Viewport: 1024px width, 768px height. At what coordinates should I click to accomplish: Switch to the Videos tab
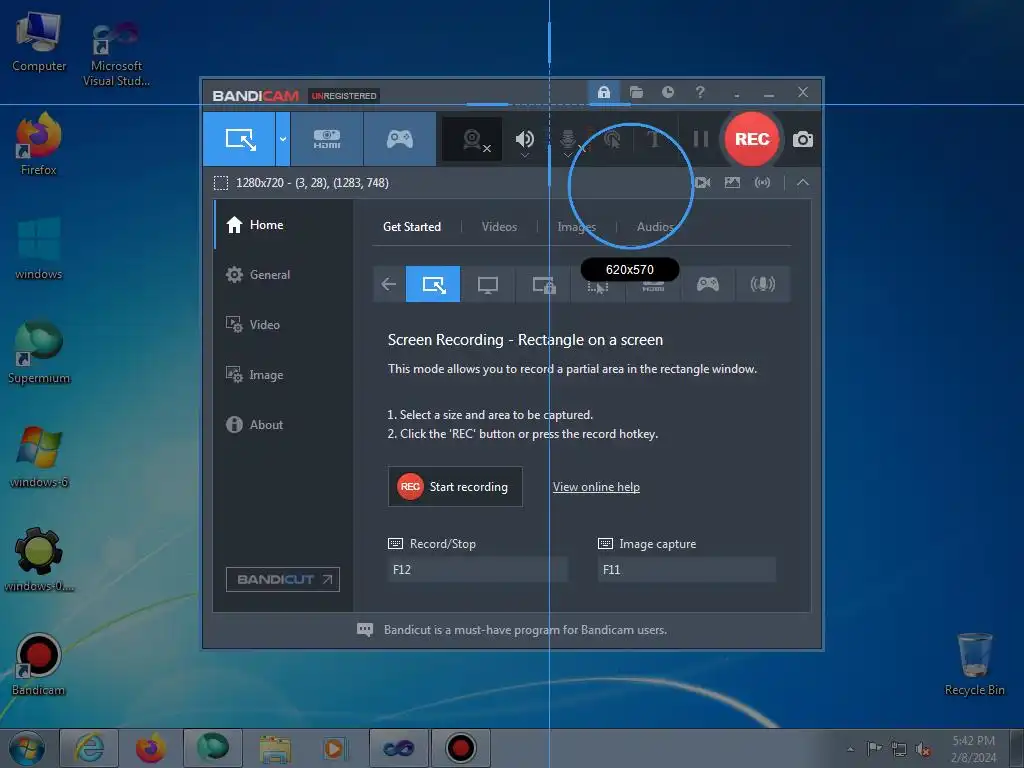499,227
